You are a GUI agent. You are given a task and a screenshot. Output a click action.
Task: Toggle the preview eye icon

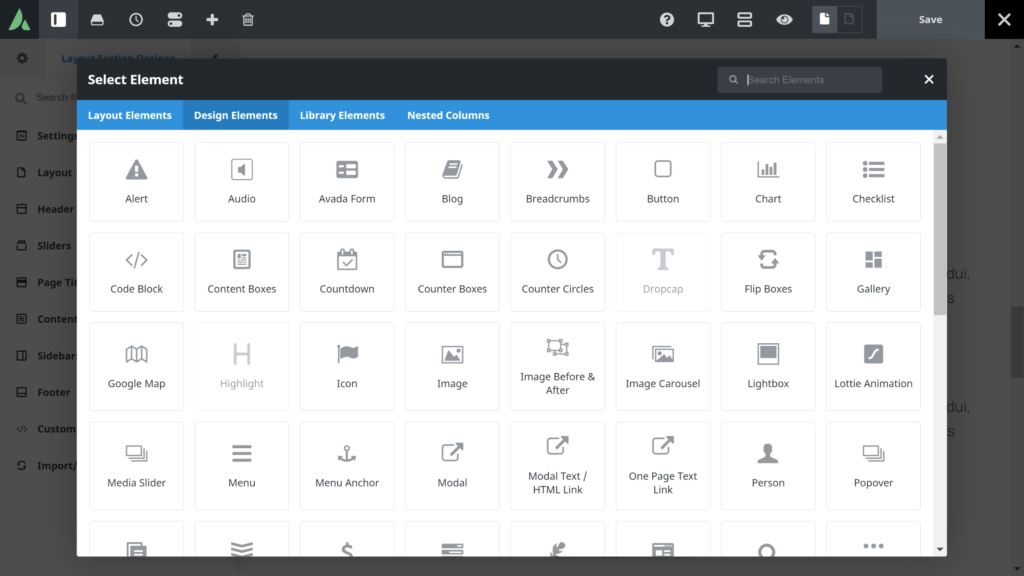[784, 20]
